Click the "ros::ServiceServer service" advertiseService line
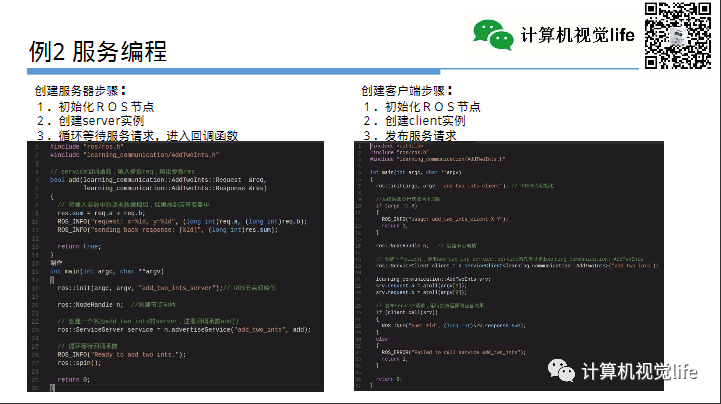This screenshot has height=404, width=721. pos(184,330)
